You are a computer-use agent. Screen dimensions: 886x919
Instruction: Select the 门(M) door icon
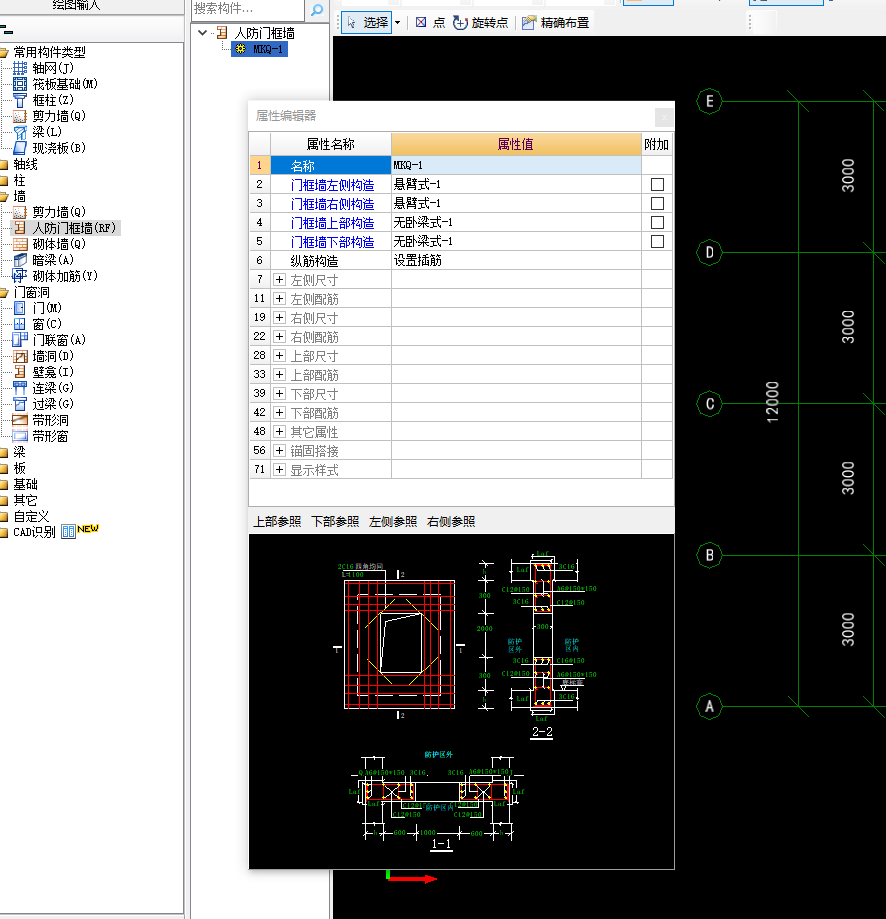(x=20, y=308)
